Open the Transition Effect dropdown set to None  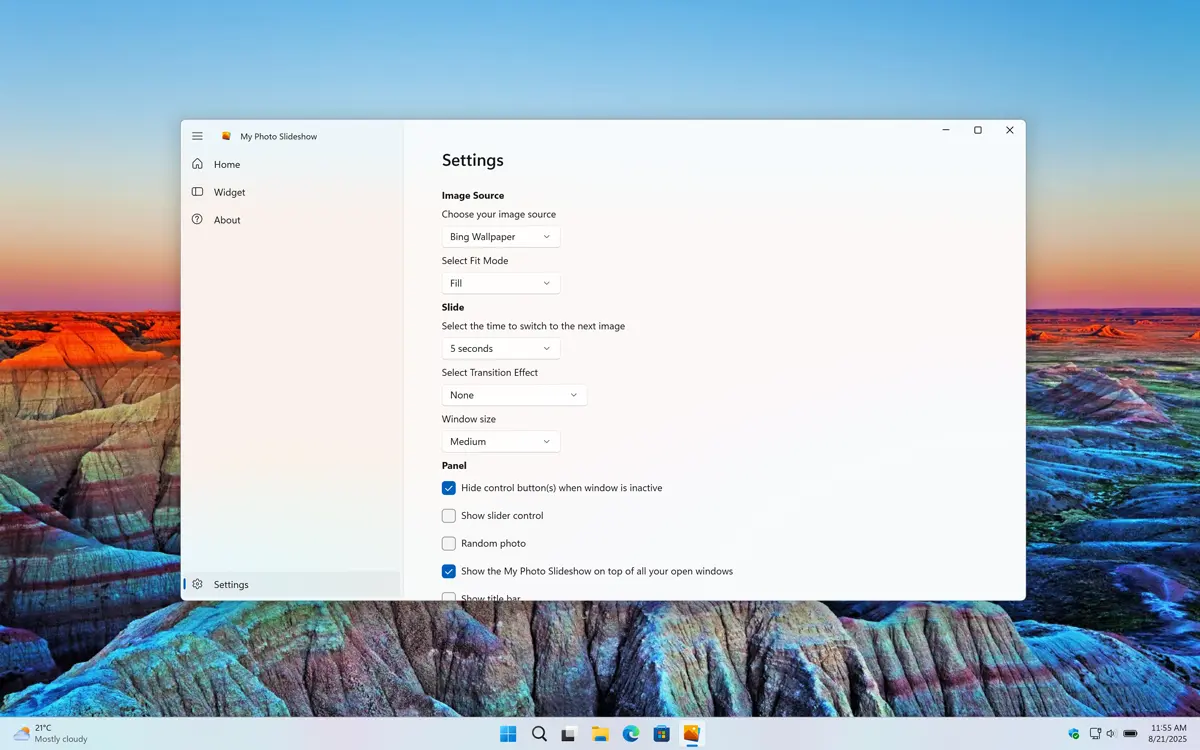[514, 395]
